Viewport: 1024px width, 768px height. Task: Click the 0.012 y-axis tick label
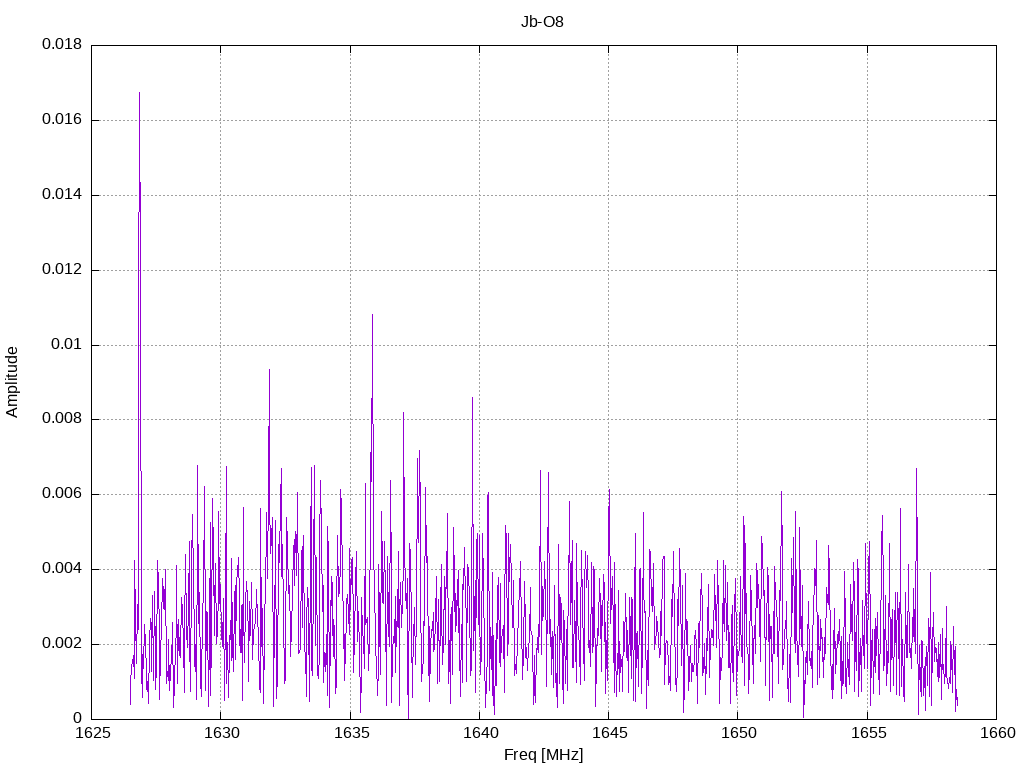tap(62, 270)
